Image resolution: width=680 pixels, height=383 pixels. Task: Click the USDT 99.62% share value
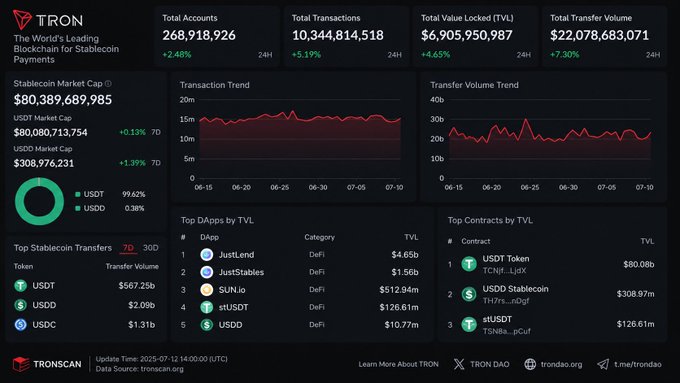pos(134,194)
